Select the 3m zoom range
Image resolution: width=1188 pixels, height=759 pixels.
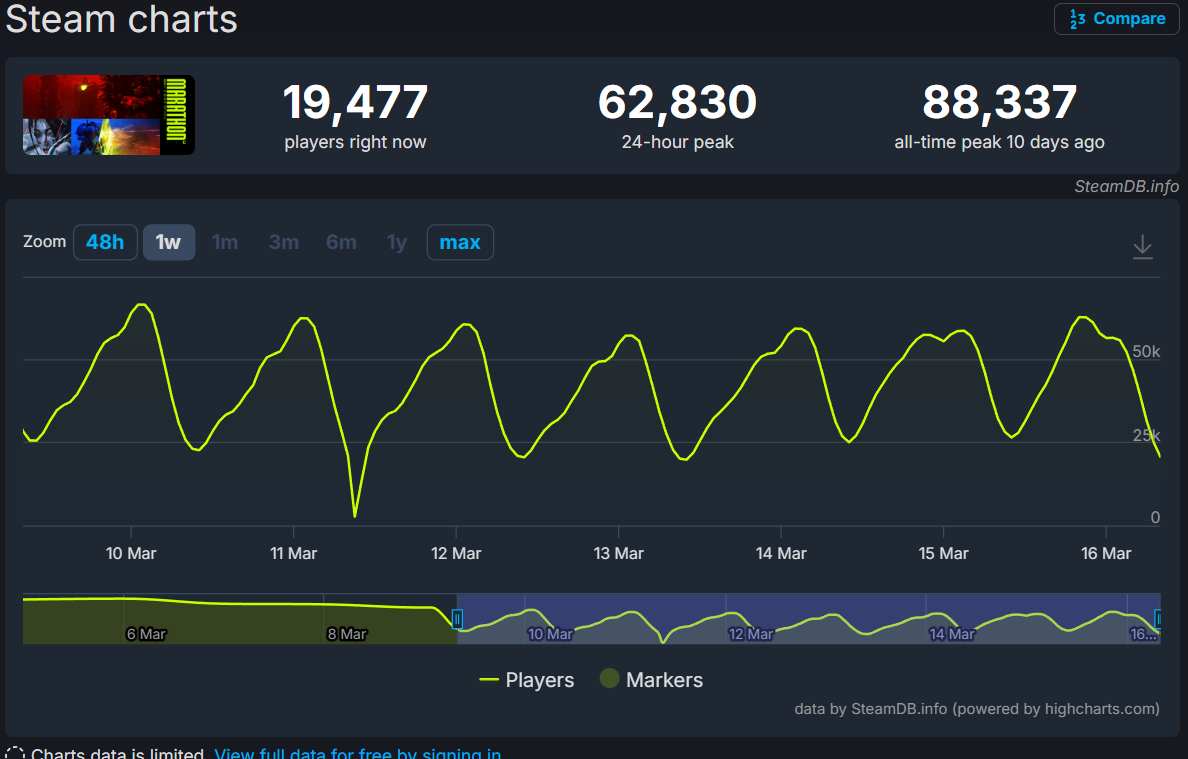283,242
